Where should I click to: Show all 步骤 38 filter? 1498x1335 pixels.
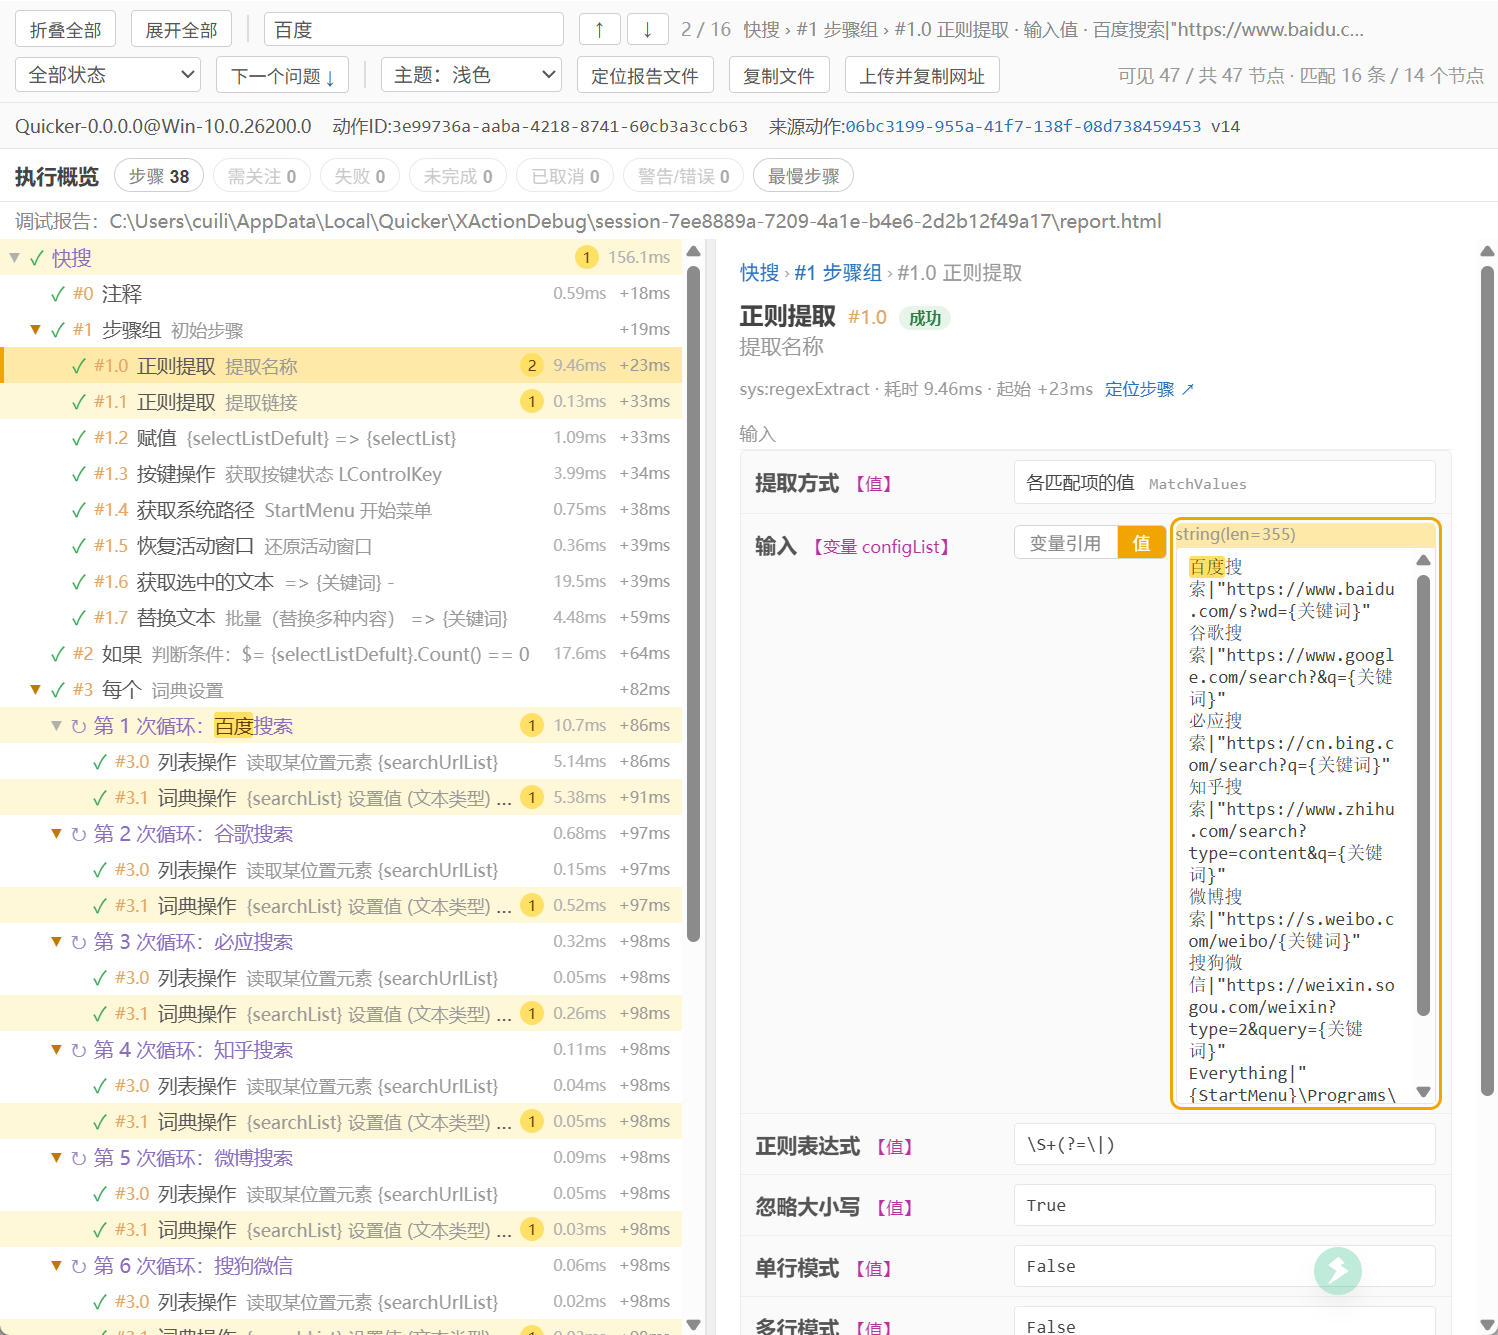[x=159, y=176]
